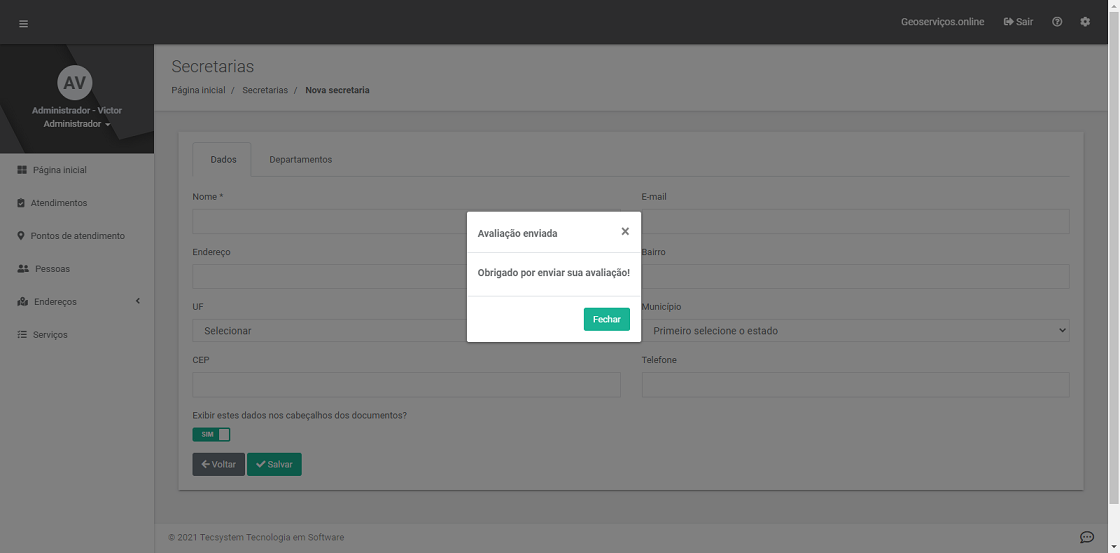This screenshot has width=1120, height=553.
Task: Close the Avaliação enviada dialog with X
Action: pyautogui.click(x=625, y=231)
